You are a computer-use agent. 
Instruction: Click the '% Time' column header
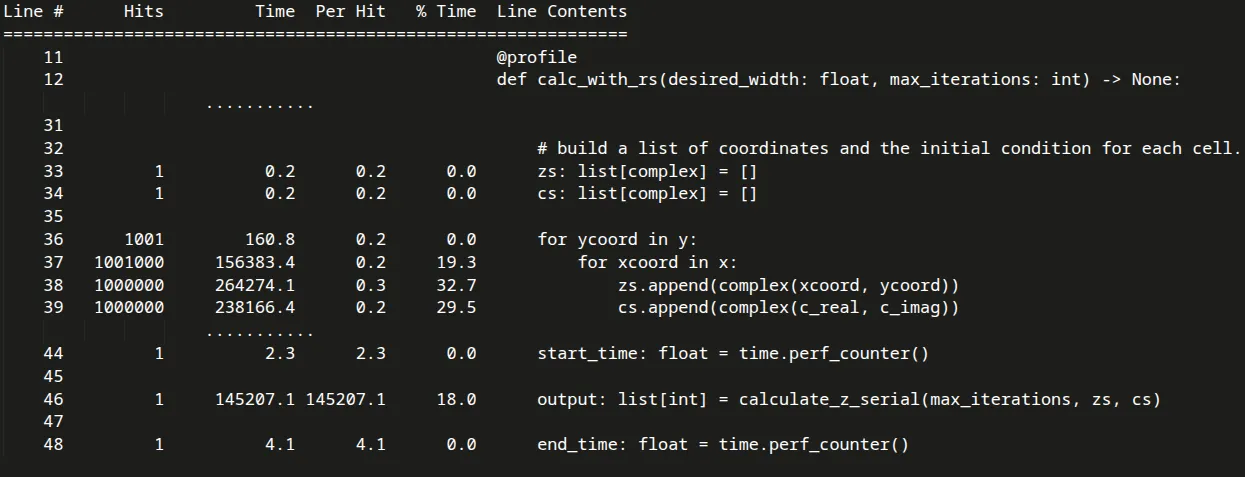point(447,11)
